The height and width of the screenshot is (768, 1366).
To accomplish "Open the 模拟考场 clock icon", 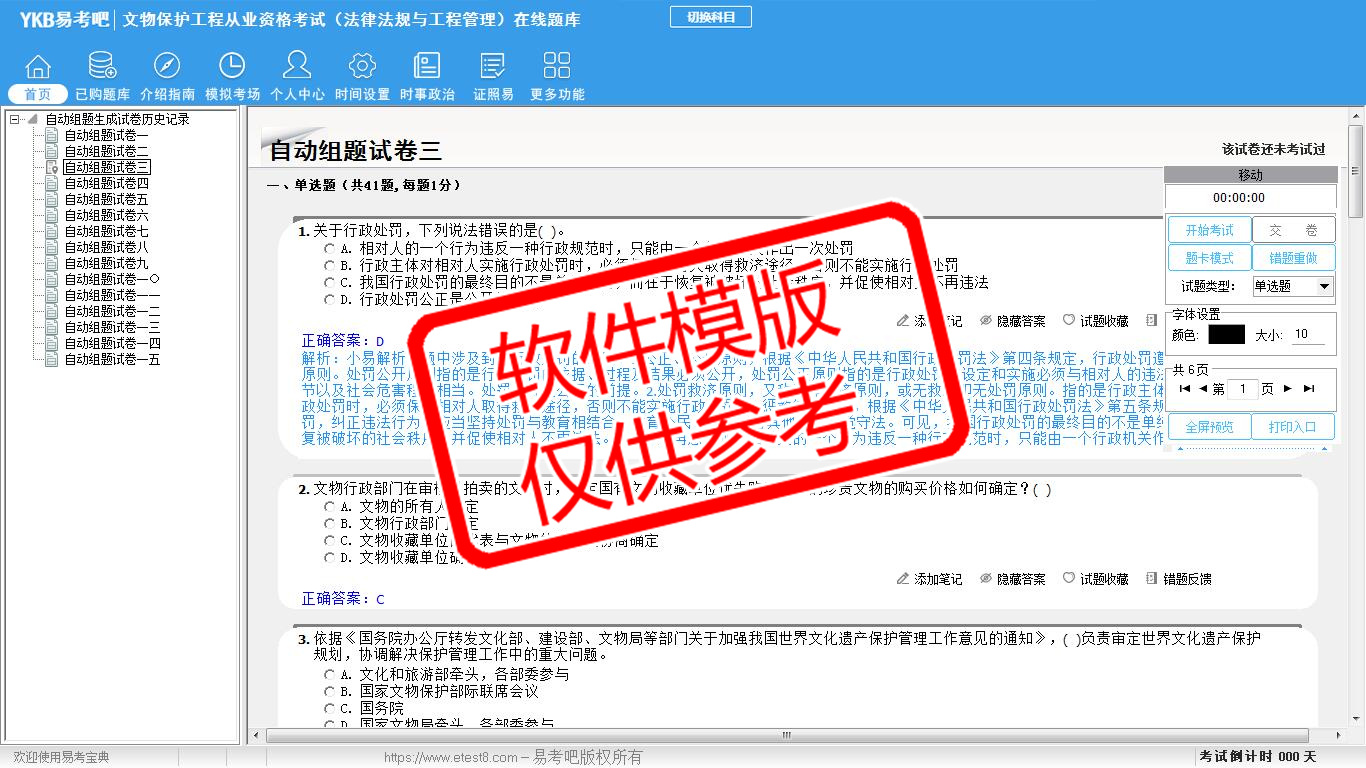I will tap(232, 66).
